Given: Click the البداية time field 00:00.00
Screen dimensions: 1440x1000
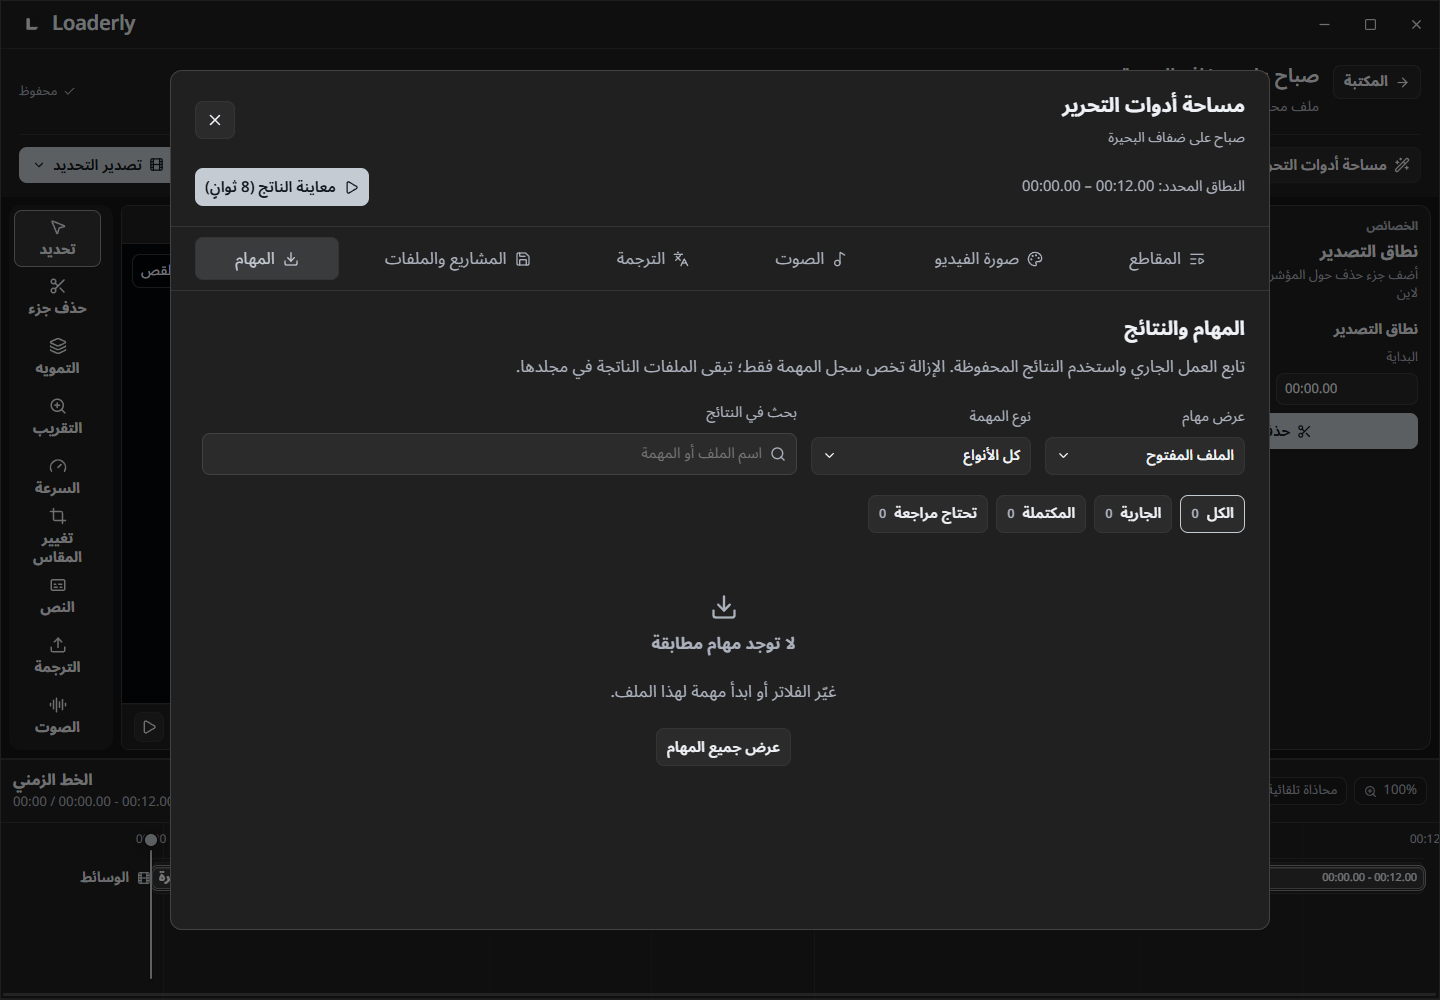Looking at the screenshot, I should pos(1346,389).
